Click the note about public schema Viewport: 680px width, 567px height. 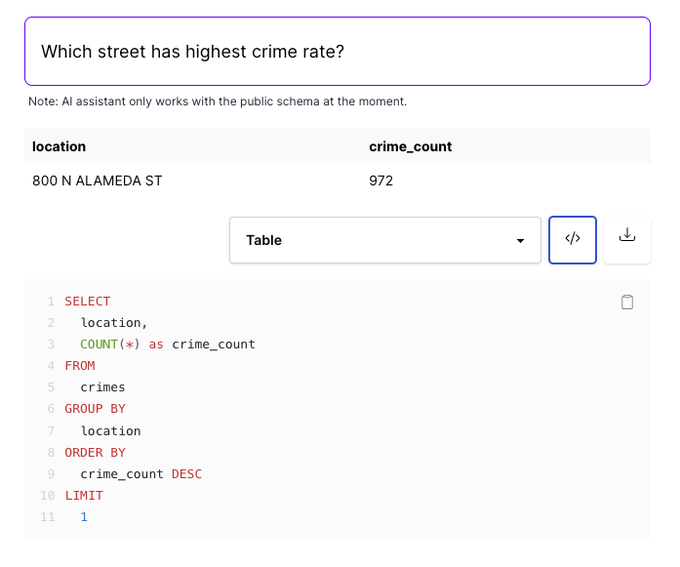click(217, 102)
